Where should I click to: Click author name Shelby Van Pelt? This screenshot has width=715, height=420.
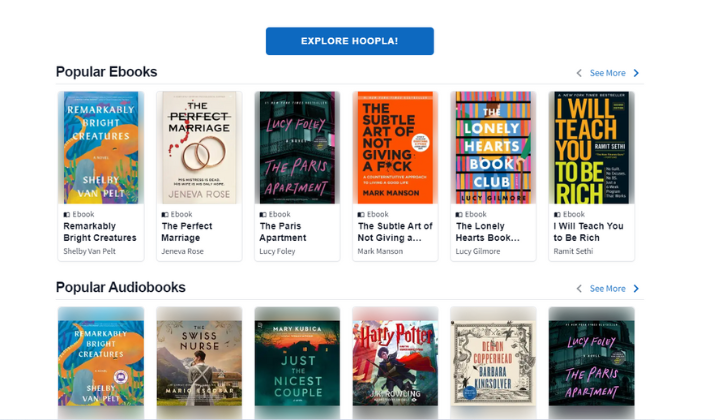pos(89,251)
